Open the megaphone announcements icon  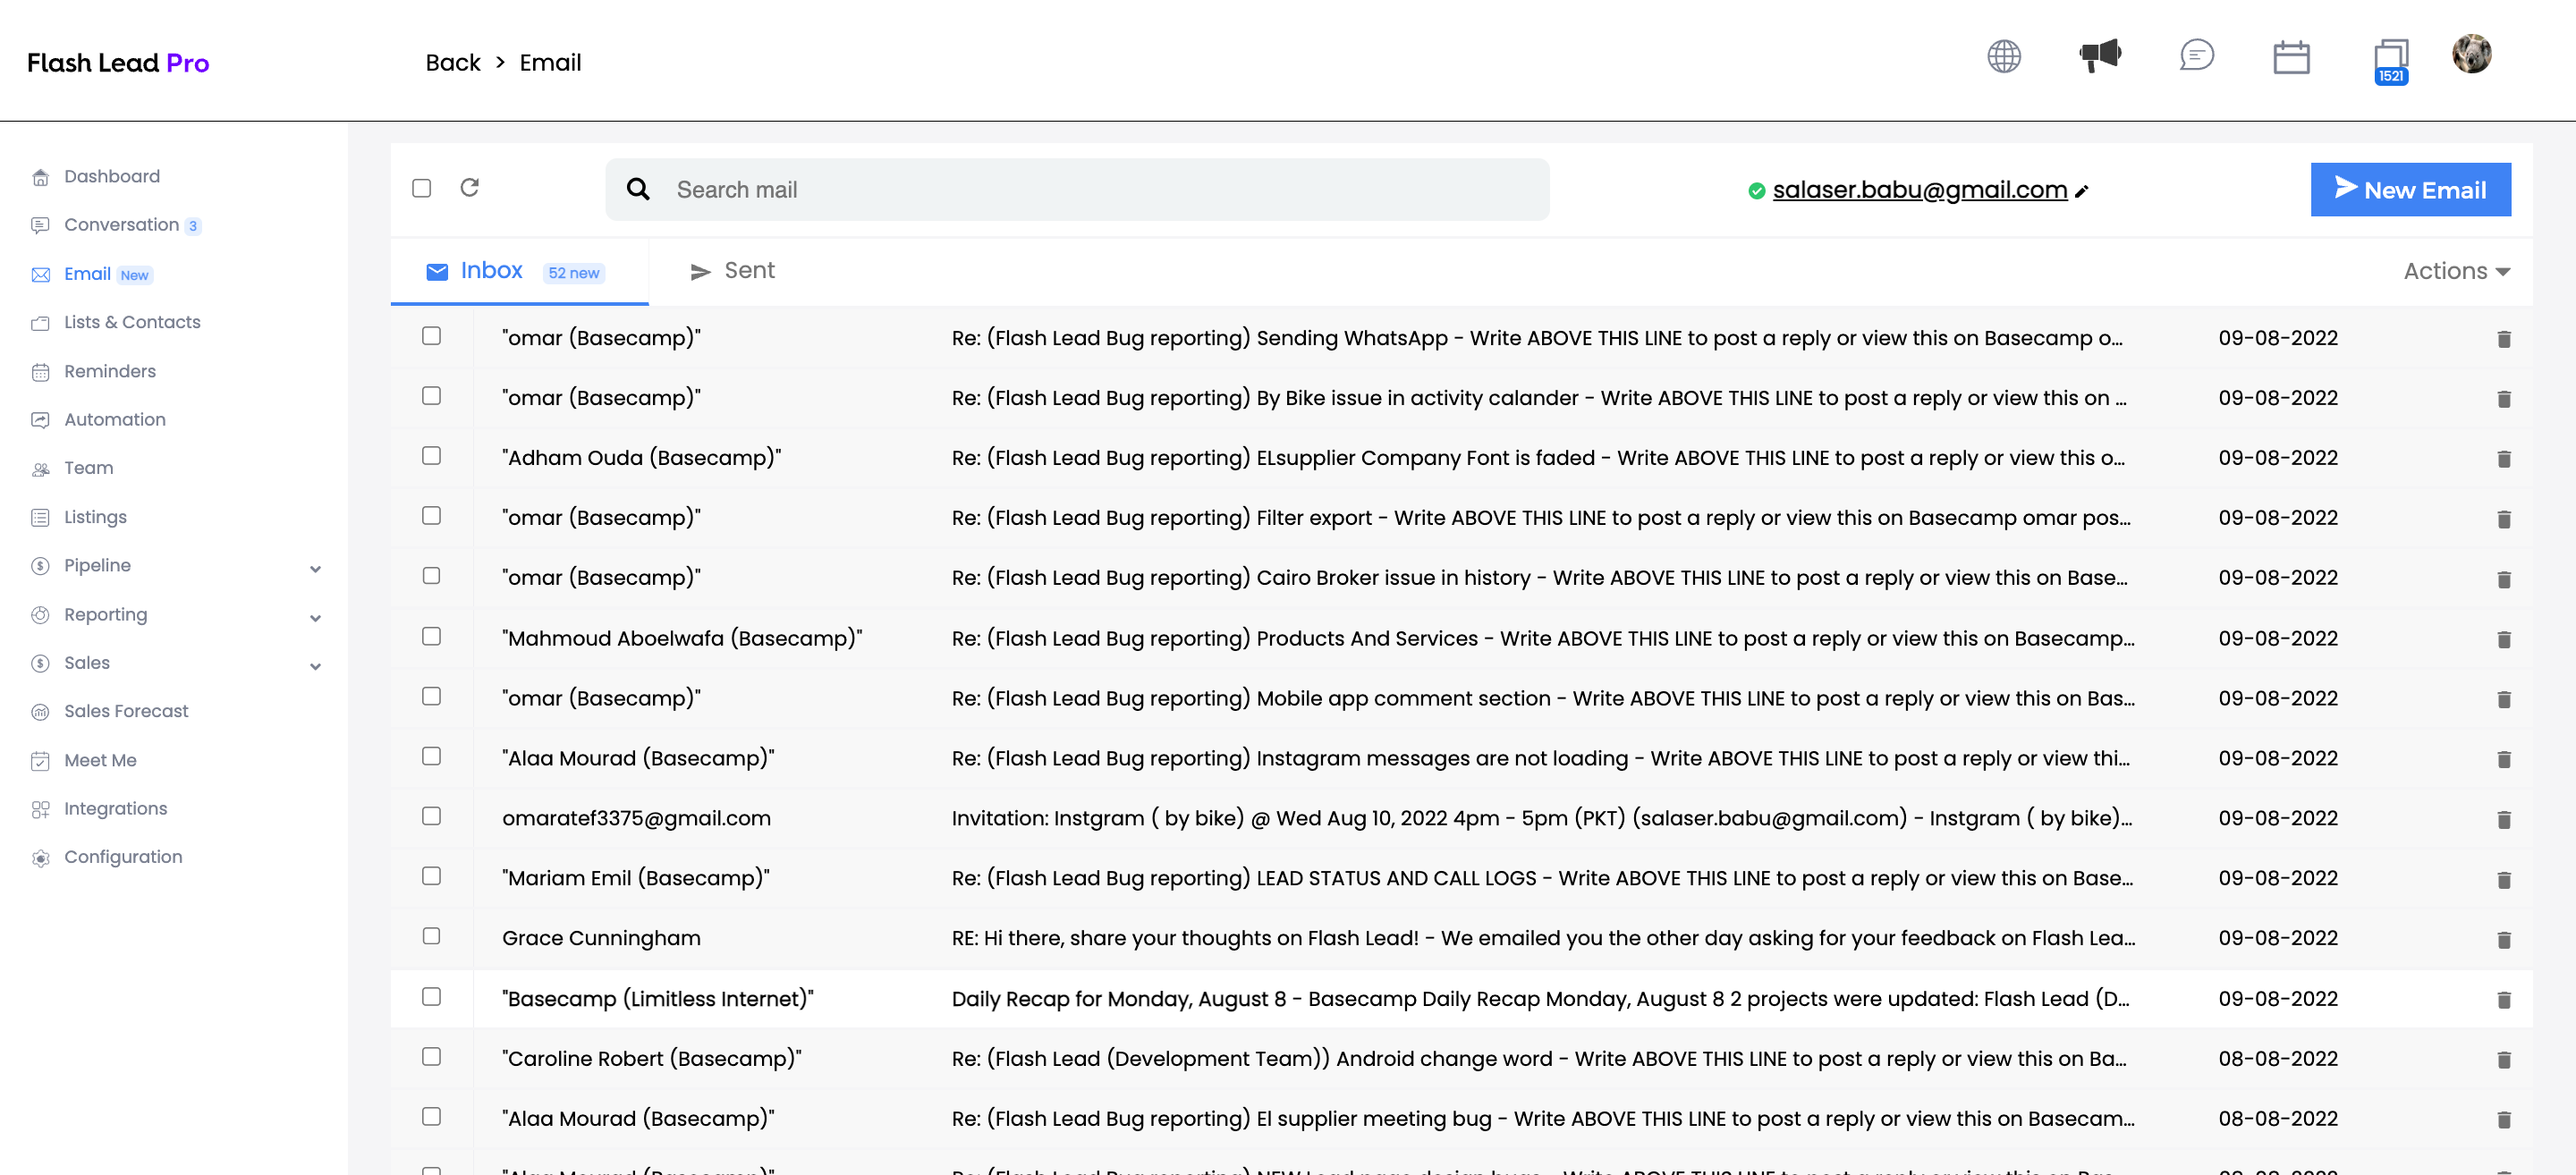pos(2099,55)
